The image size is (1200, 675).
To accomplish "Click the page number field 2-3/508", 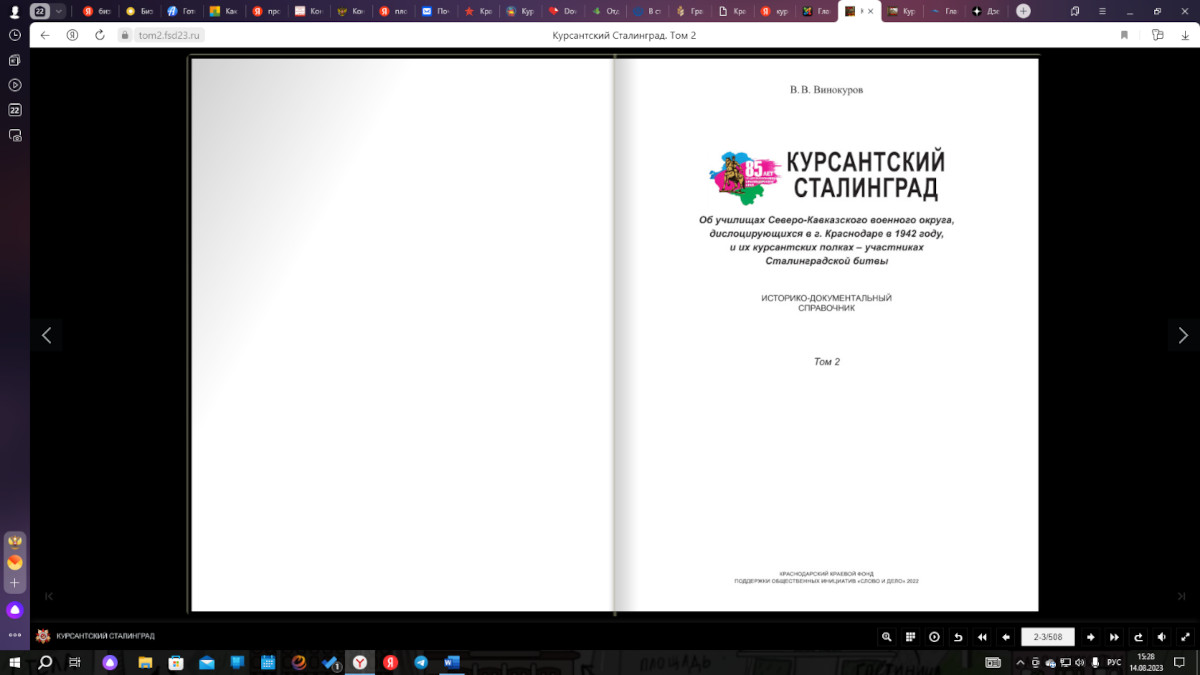I will [1048, 637].
